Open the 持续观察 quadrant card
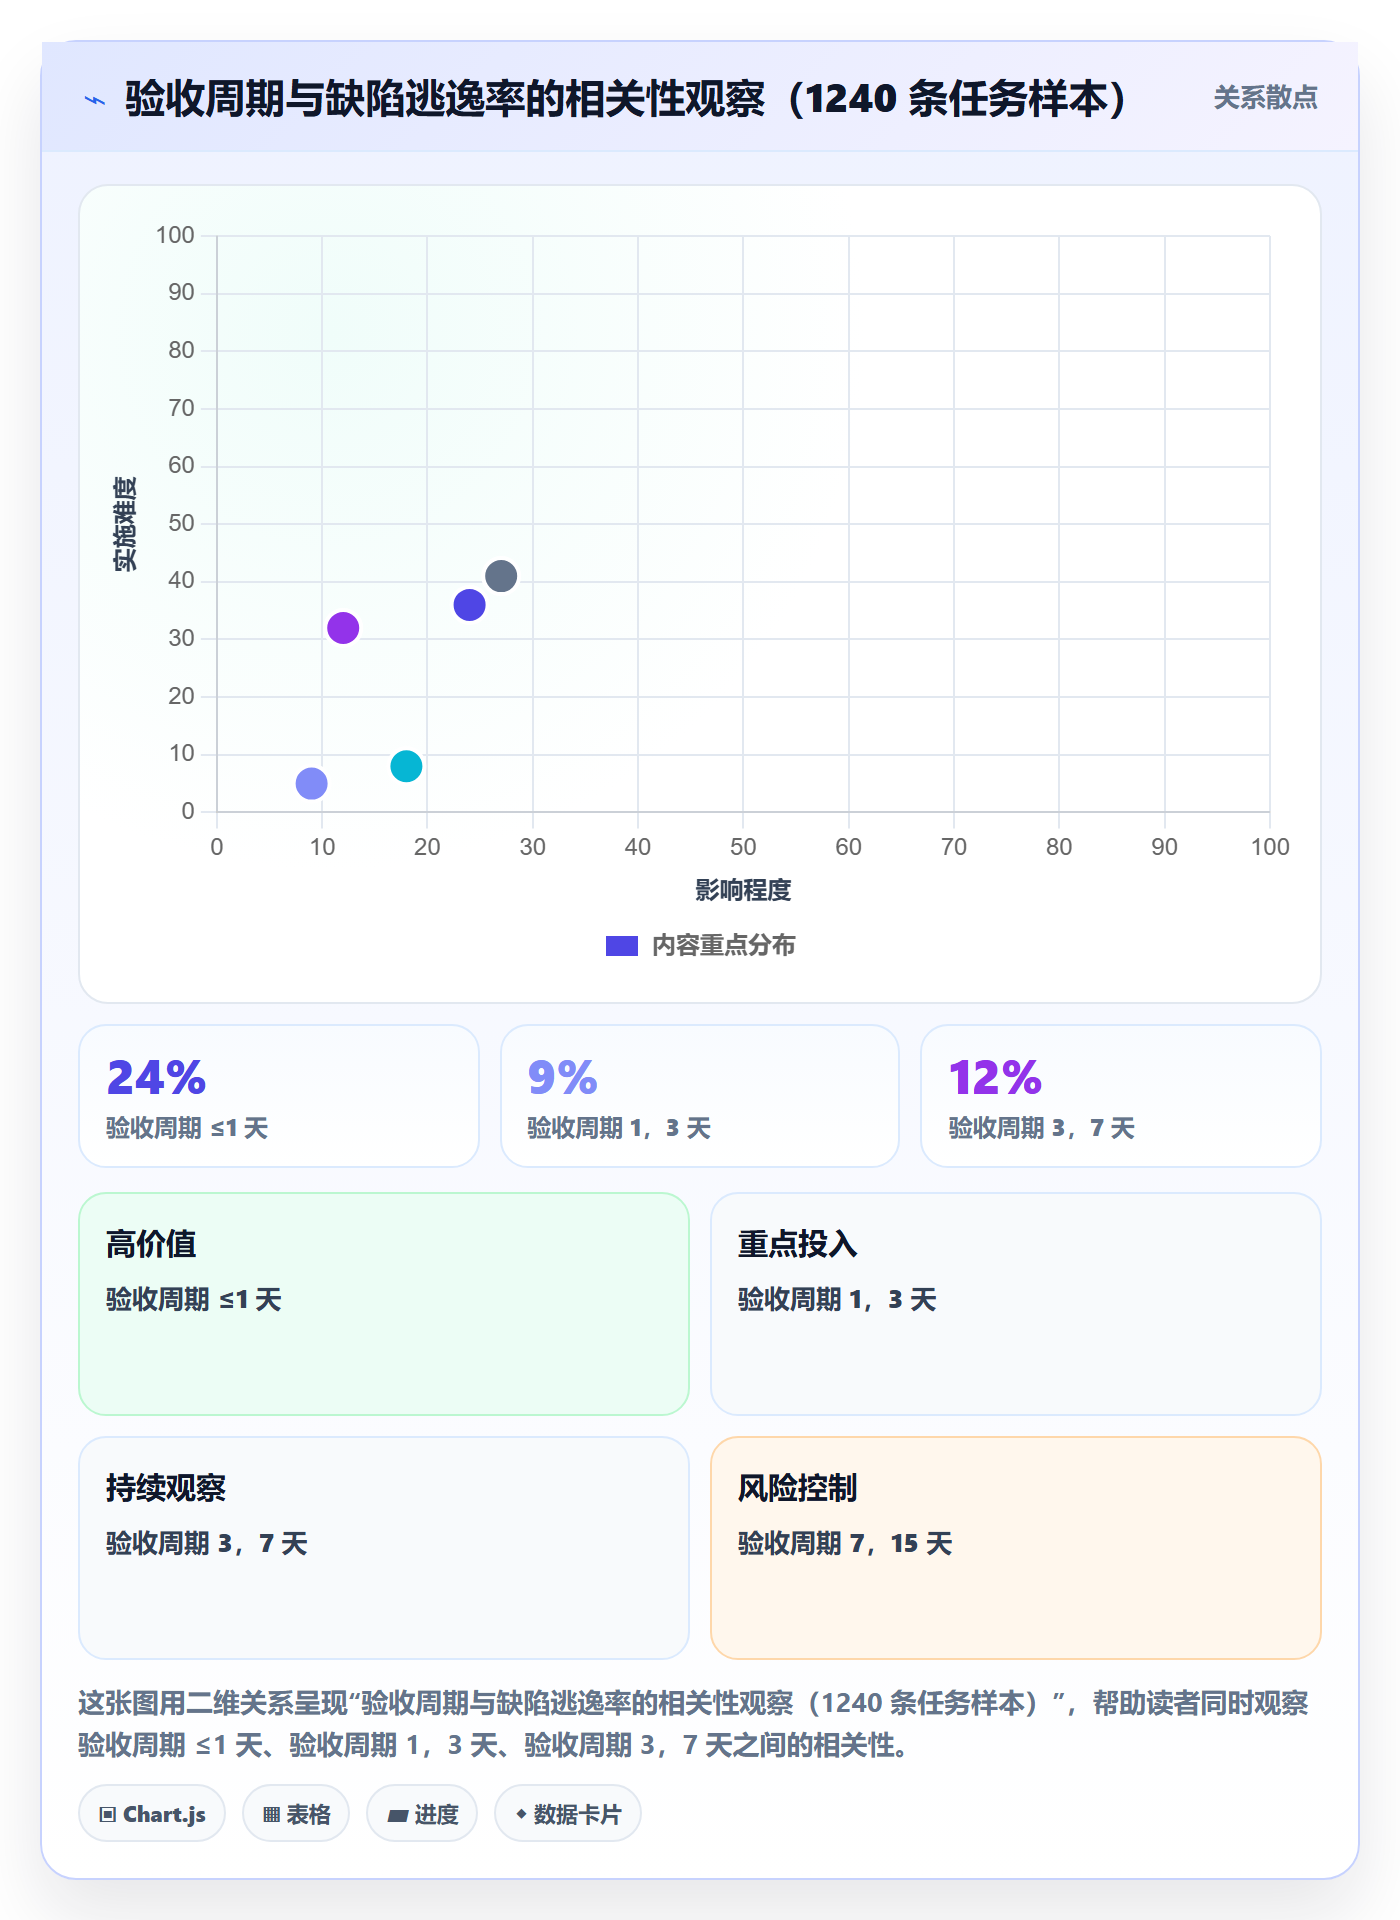This screenshot has width=1400, height=1920. click(x=384, y=1548)
